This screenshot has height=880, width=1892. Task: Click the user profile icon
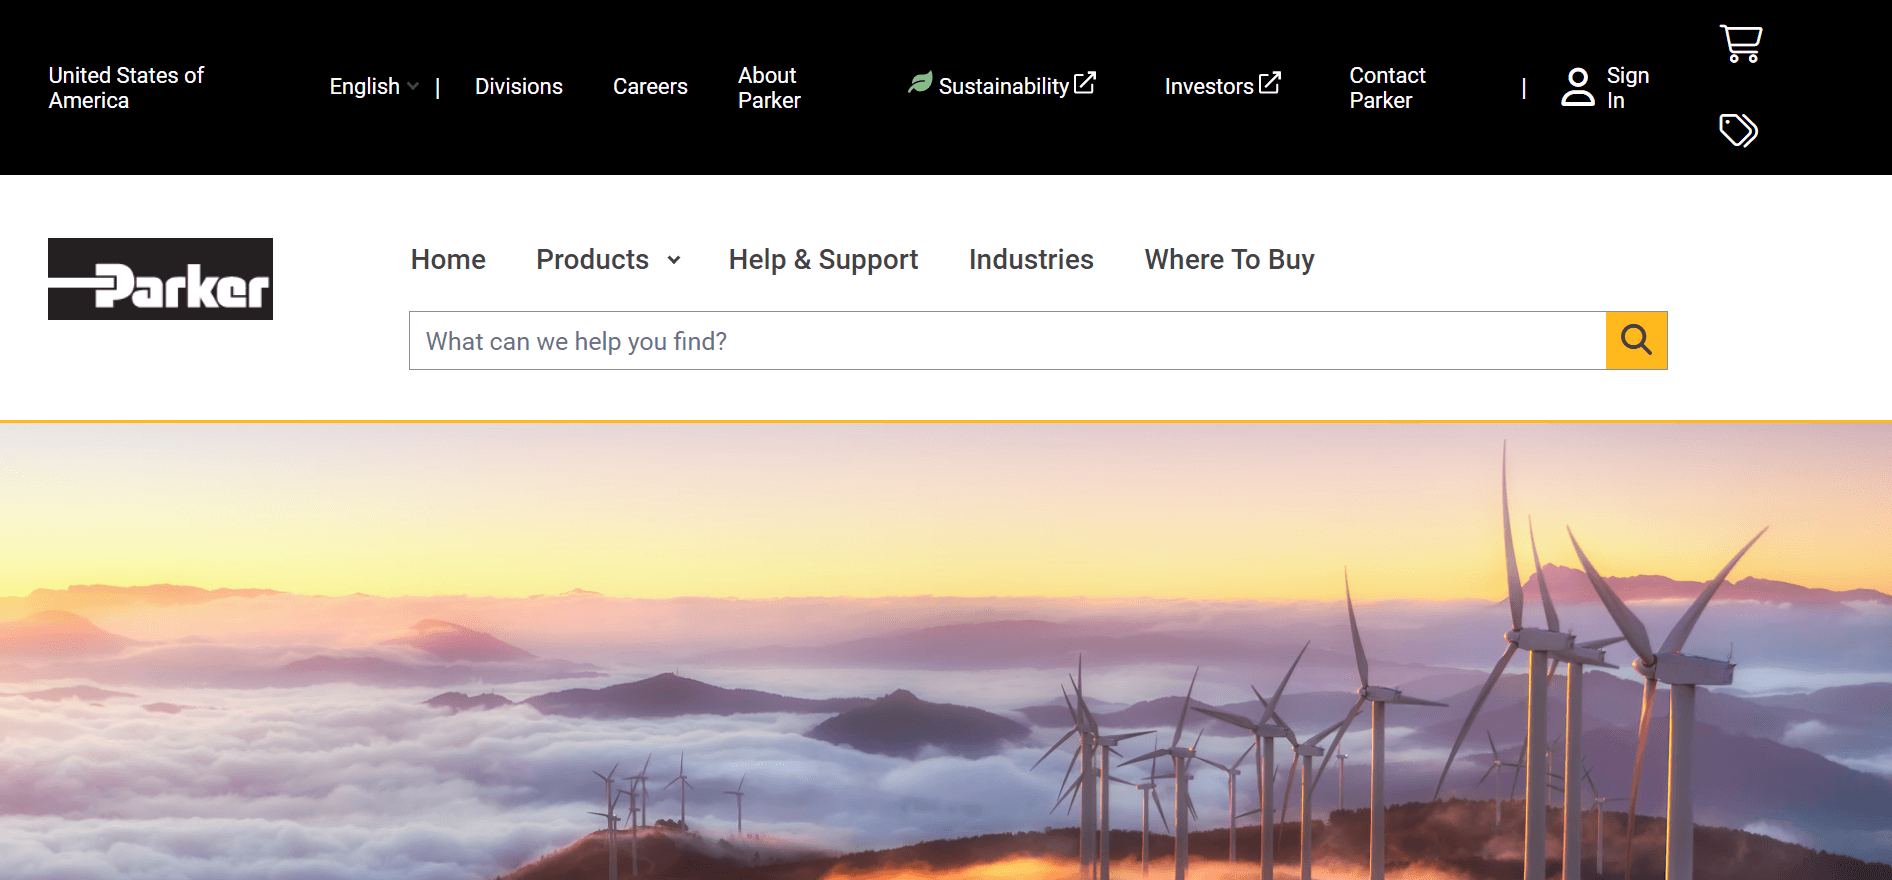point(1578,87)
